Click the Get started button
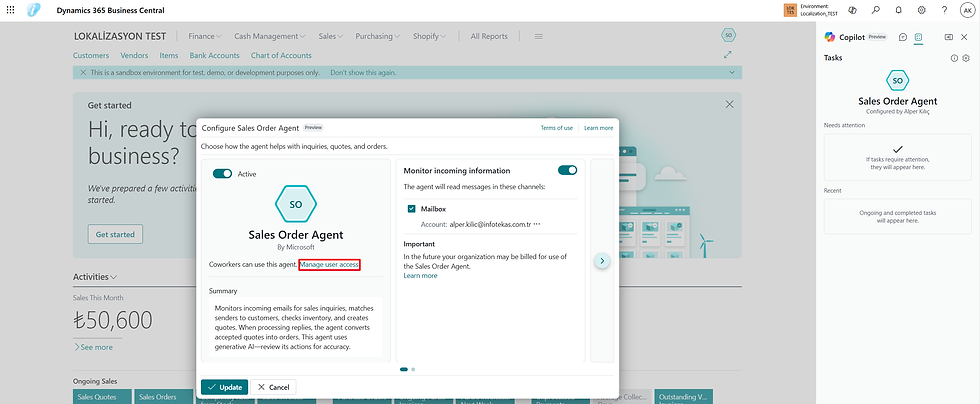This screenshot has height=404, width=980. point(115,235)
